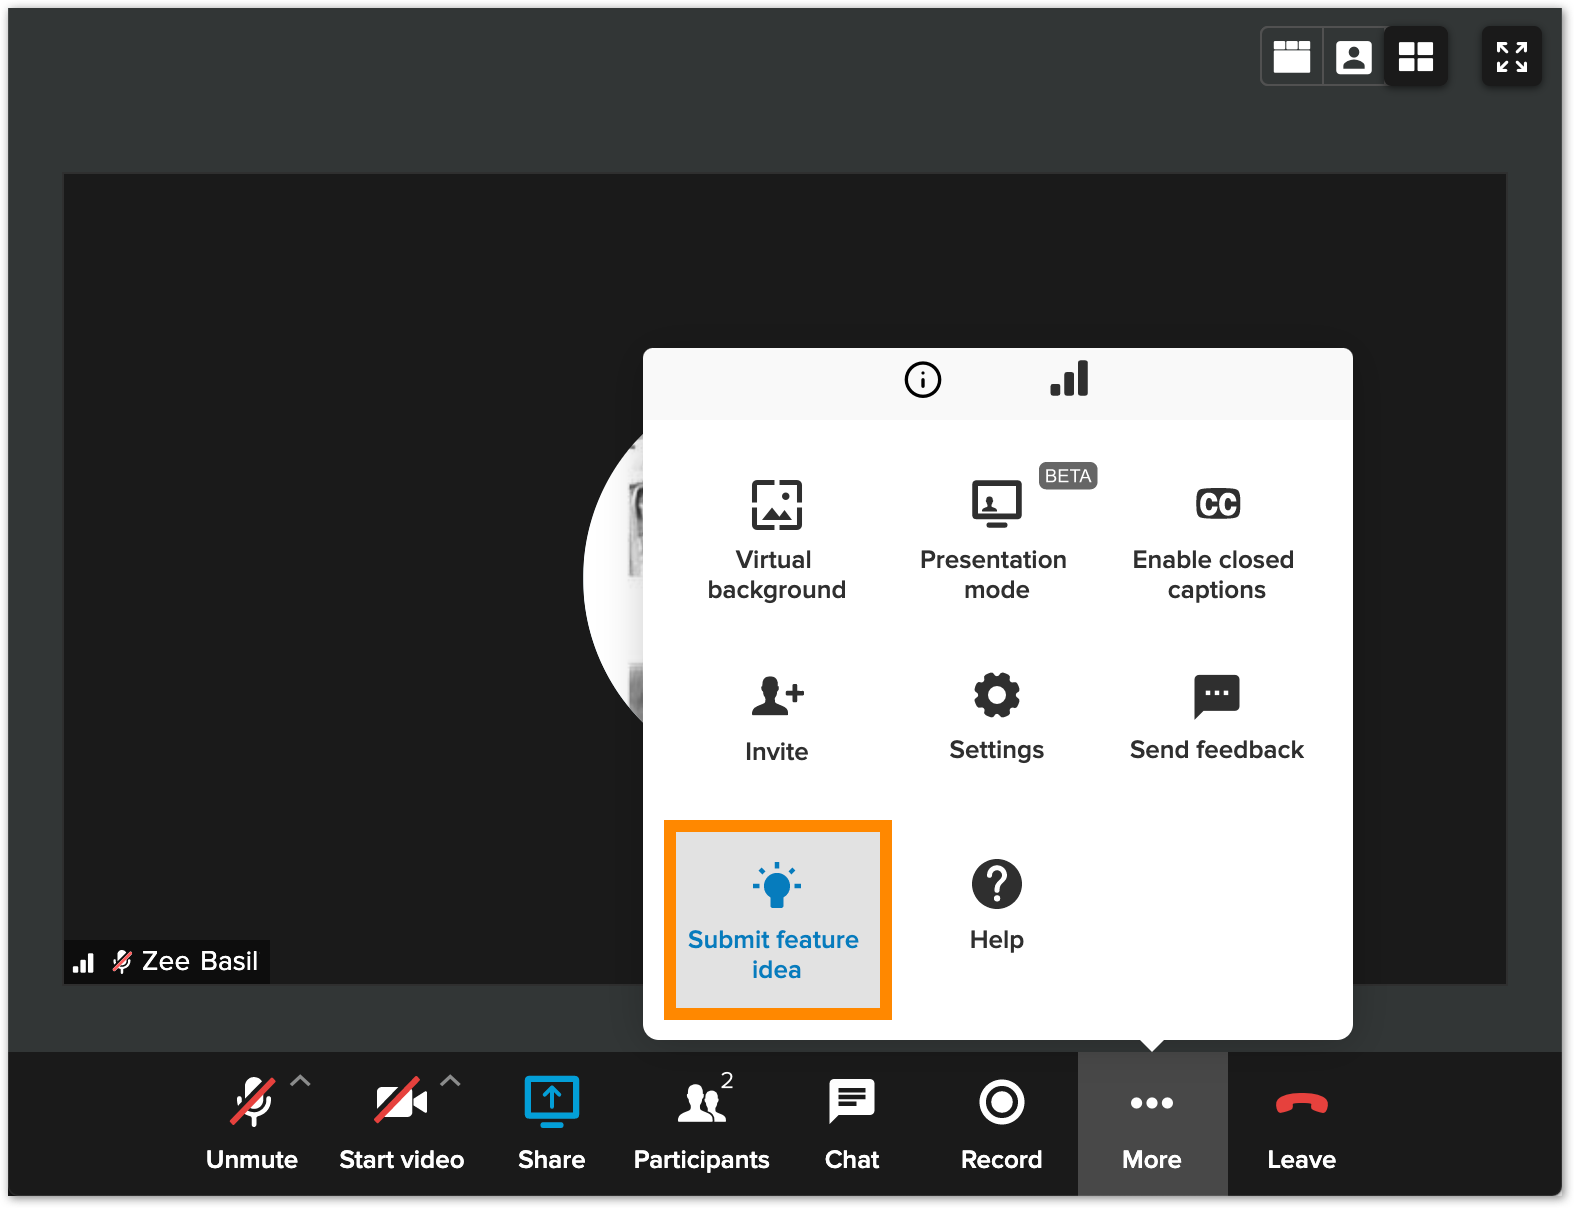Switch to the film strip layout
The height and width of the screenshot is (1208, 1574).
[1292, 56]
